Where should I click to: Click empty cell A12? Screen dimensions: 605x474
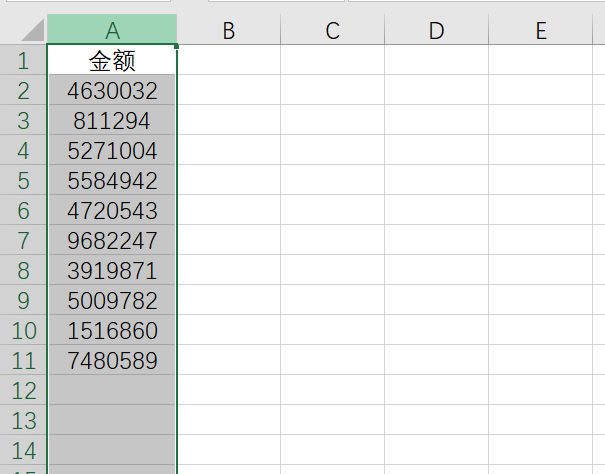point(112,390)
